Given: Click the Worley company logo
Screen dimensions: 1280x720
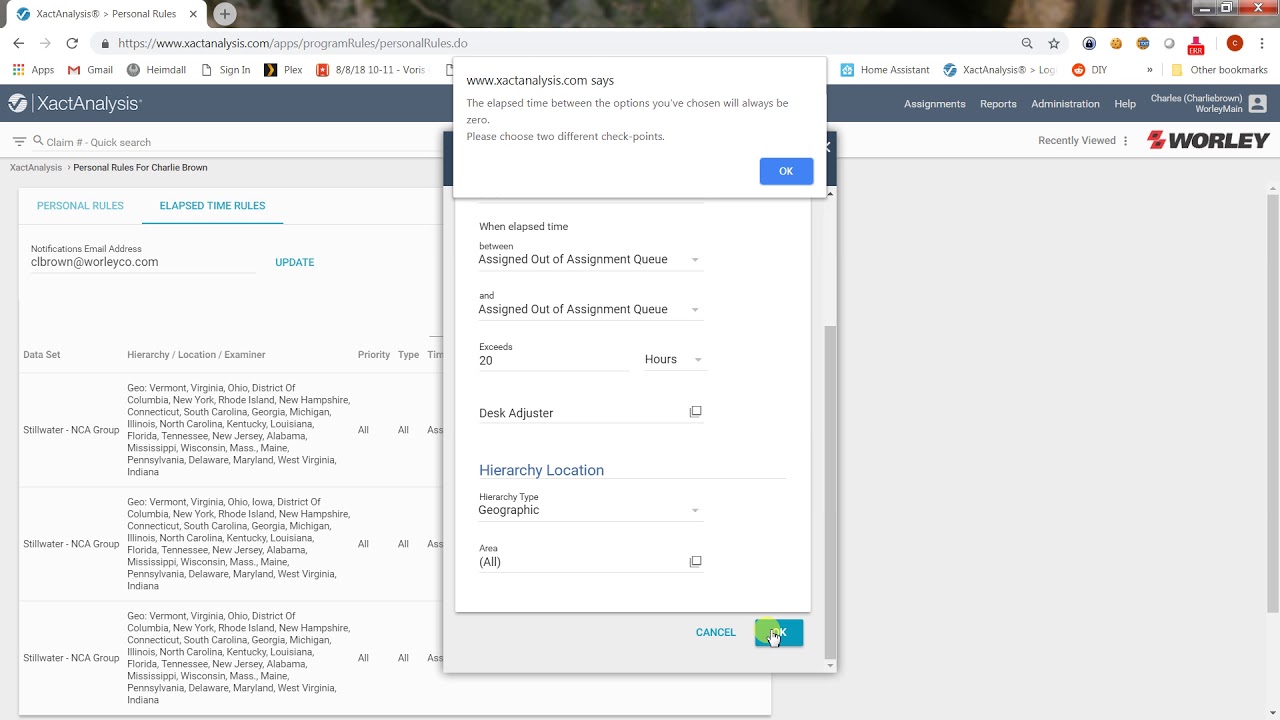Looking at the screenshot, I should (x=1208, y=140).
